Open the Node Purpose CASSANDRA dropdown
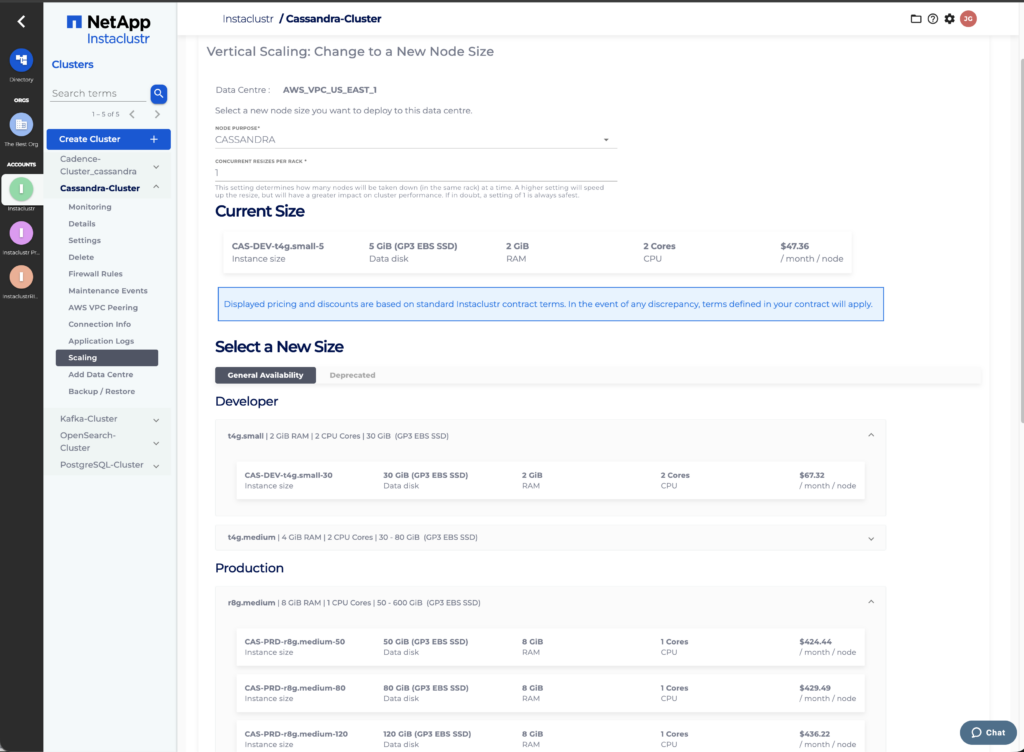 (x=415, y=140)
